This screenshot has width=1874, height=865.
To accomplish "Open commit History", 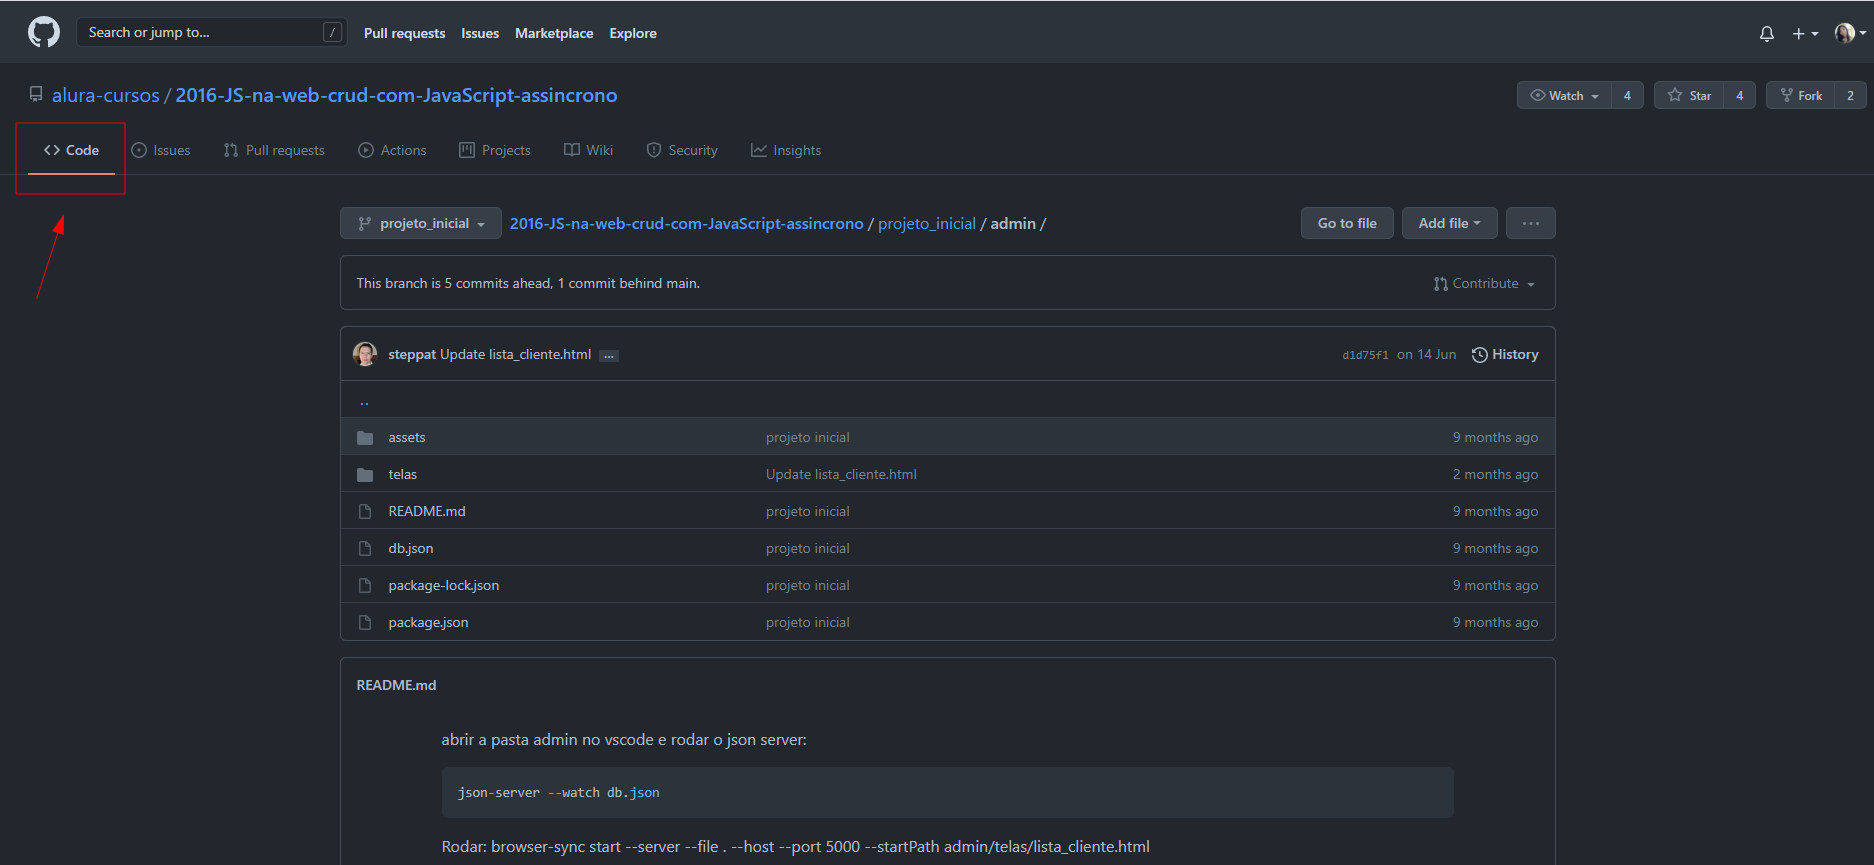I will (1505, 355).
